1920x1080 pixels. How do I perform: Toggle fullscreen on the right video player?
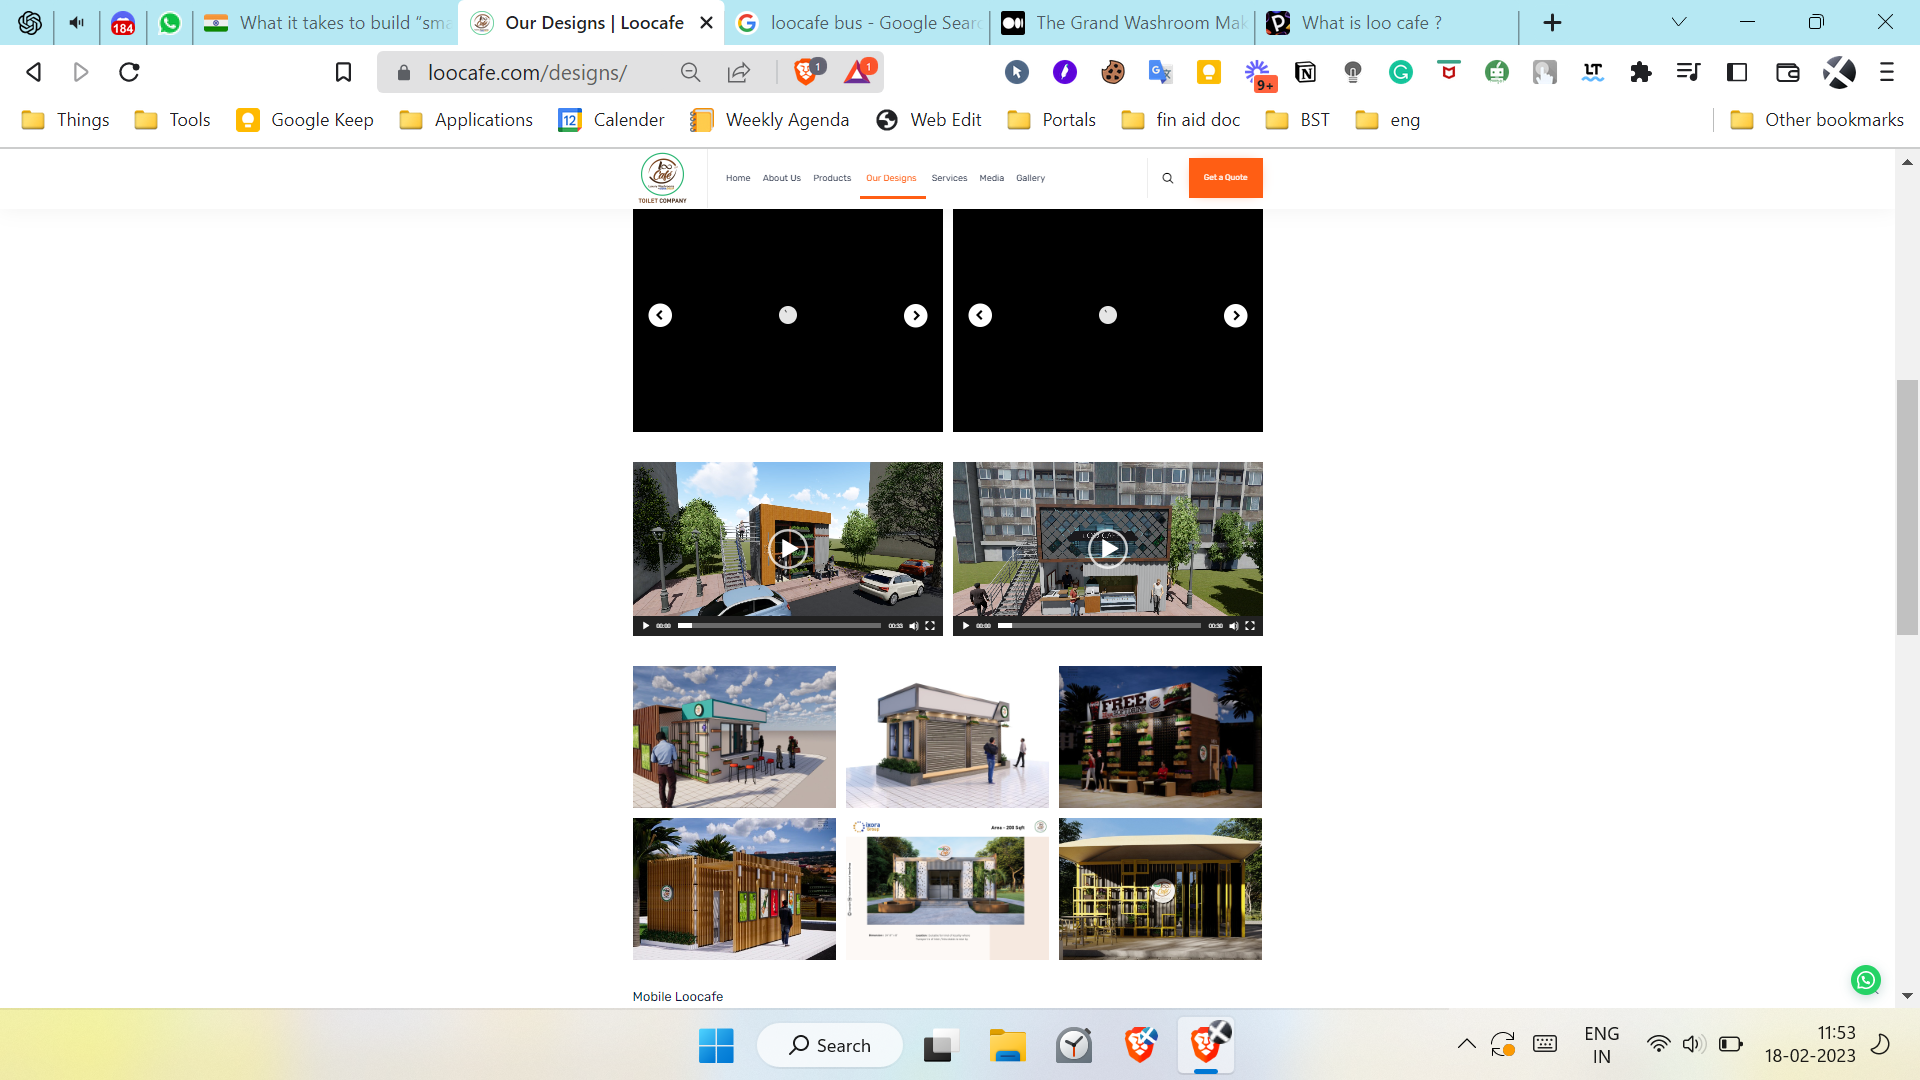pyautogui.click(x=1250, y=626)
